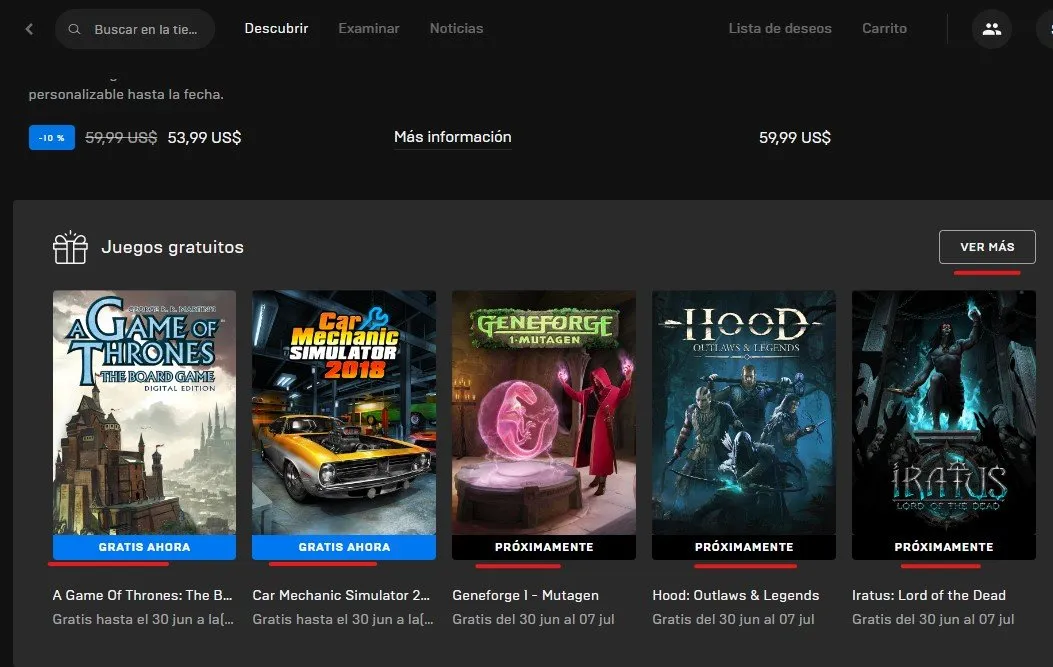The height and width of the screenshot is (667, 1053).
Task: Open the account icon at top right
Action: (1048, 29)
